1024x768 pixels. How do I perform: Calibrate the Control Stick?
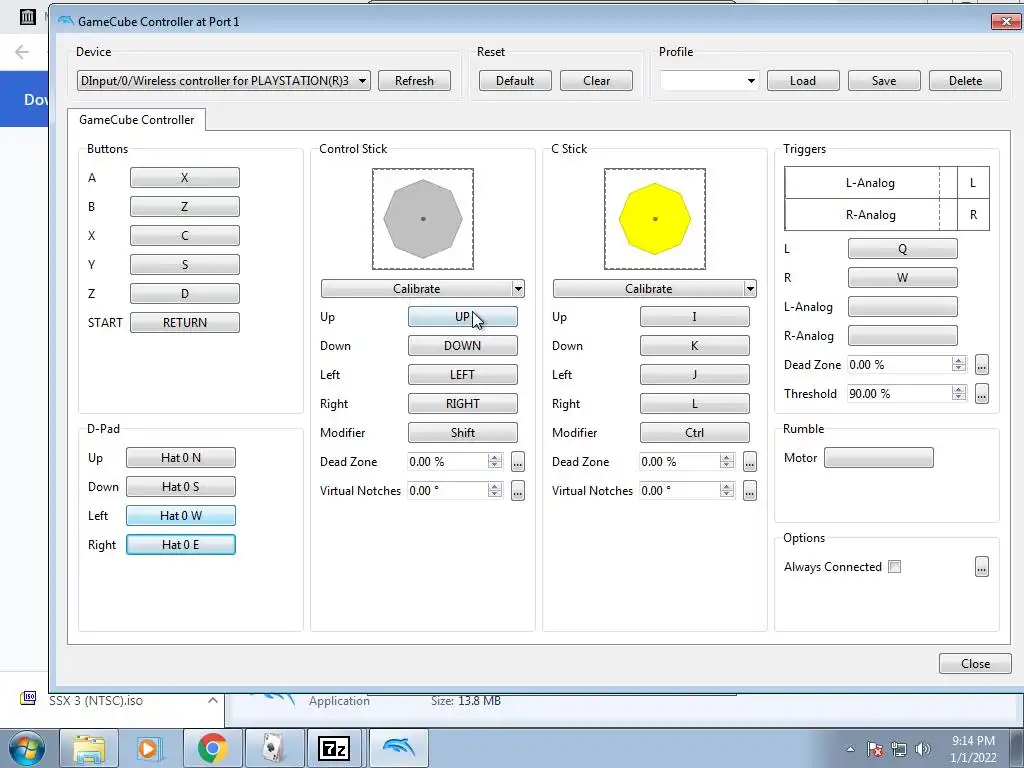click(417, 289)
